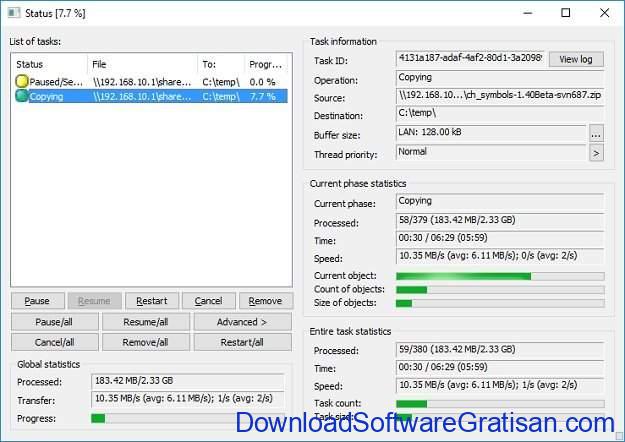Cancel the selected task
The height and width of the screenshot is (442, 625).
coord(208,301)
